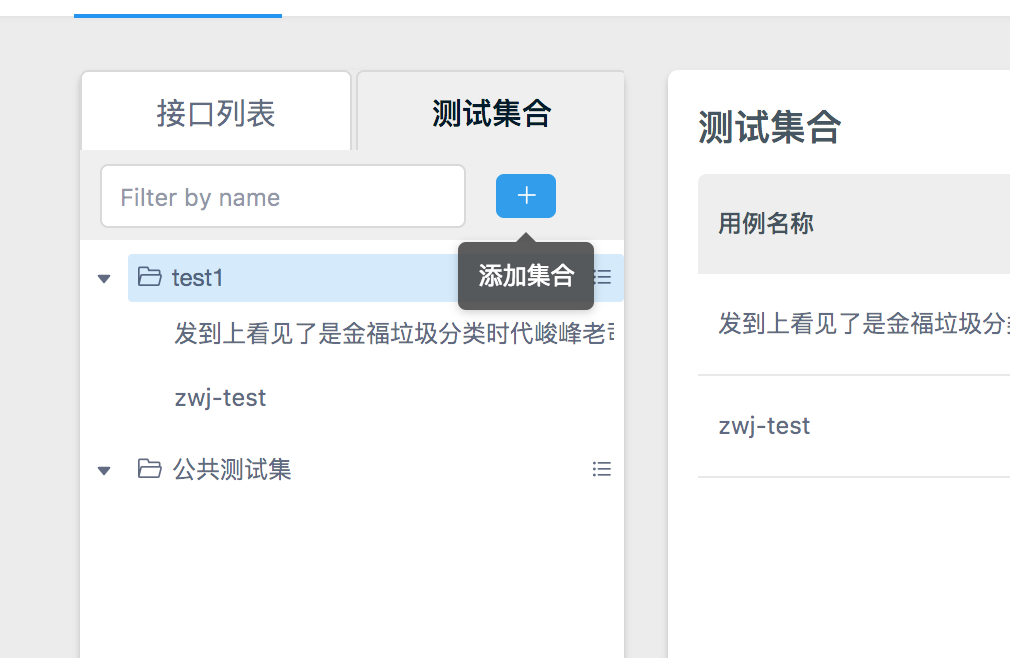
Task: Collapse the test1 collection arrow
Action: [x=104, y=278]
